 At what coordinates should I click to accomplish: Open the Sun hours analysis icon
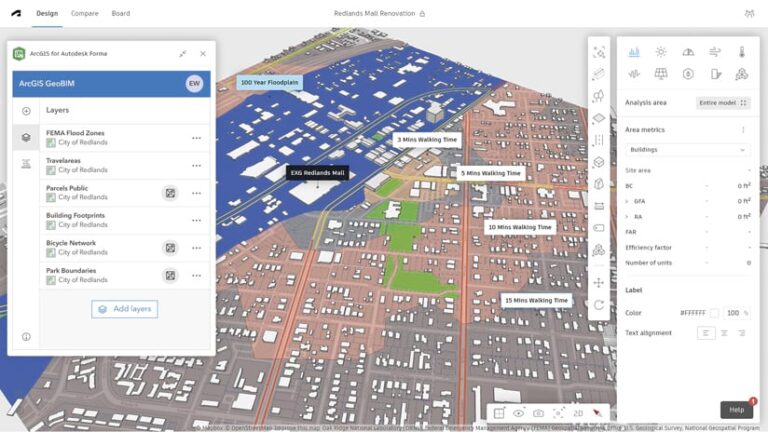tap(661, 52)
